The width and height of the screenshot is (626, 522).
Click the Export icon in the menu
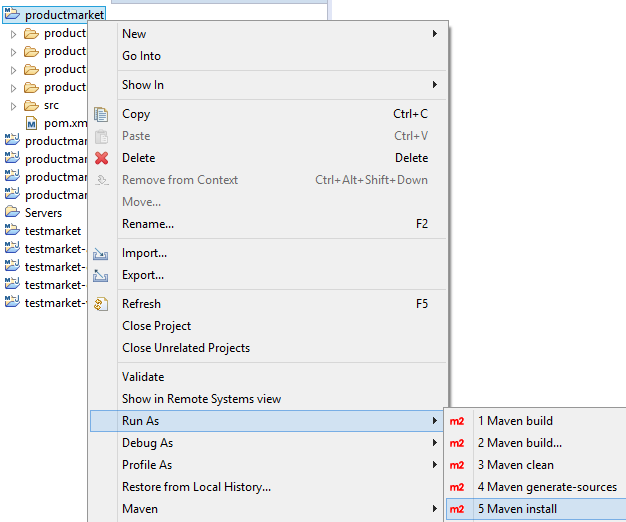[x=101, y=276]
